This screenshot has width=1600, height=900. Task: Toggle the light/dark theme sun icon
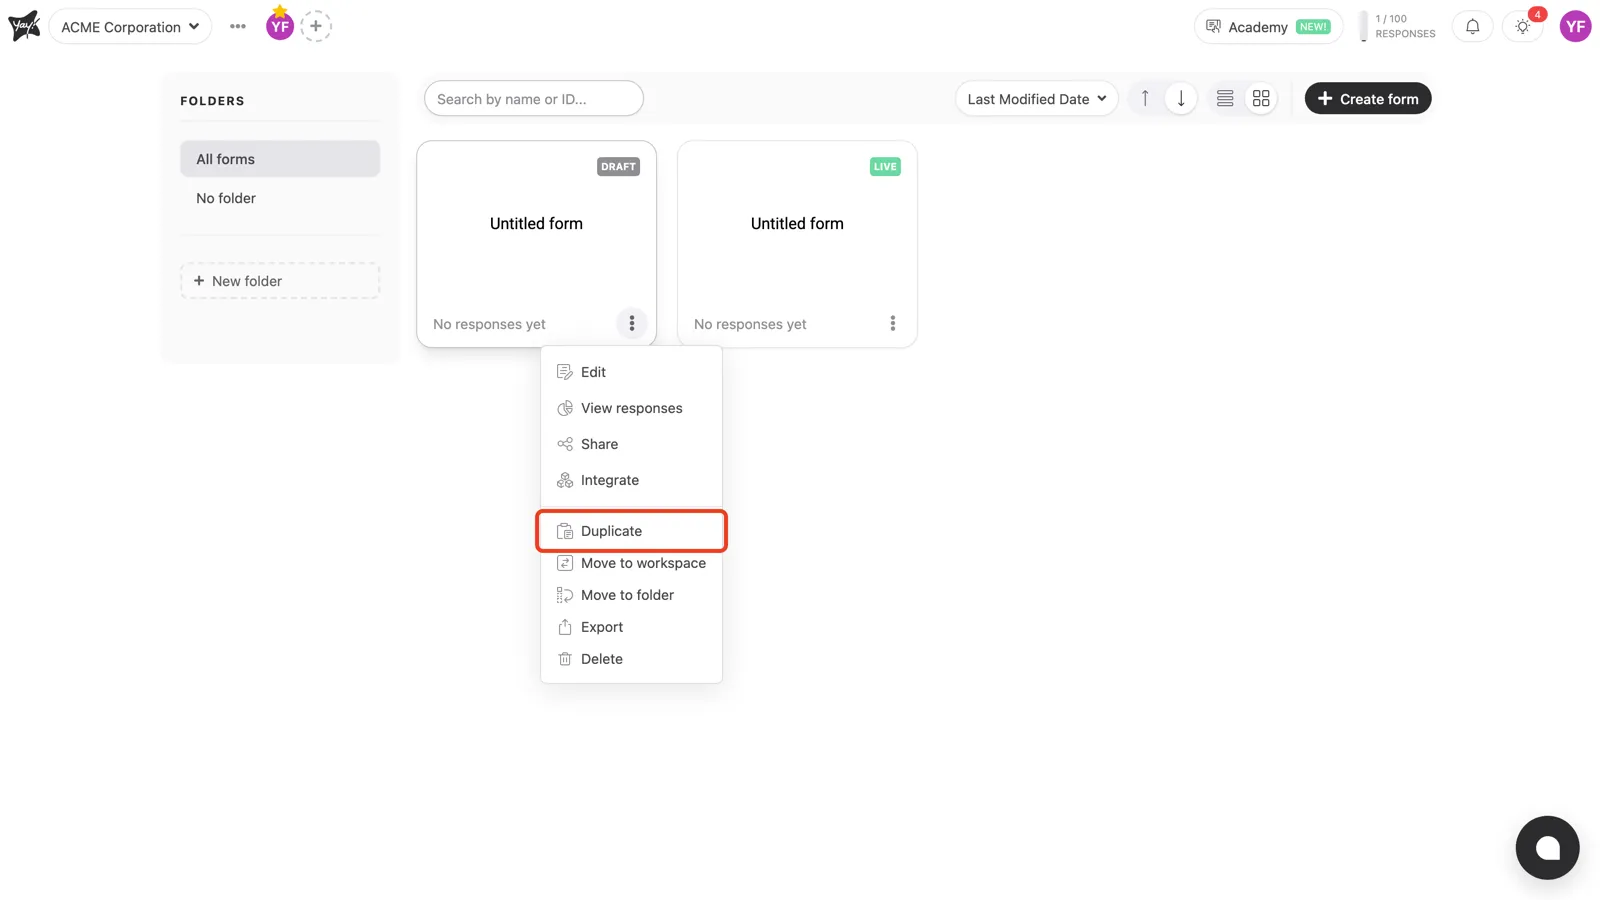click(x=1523, y=27)
